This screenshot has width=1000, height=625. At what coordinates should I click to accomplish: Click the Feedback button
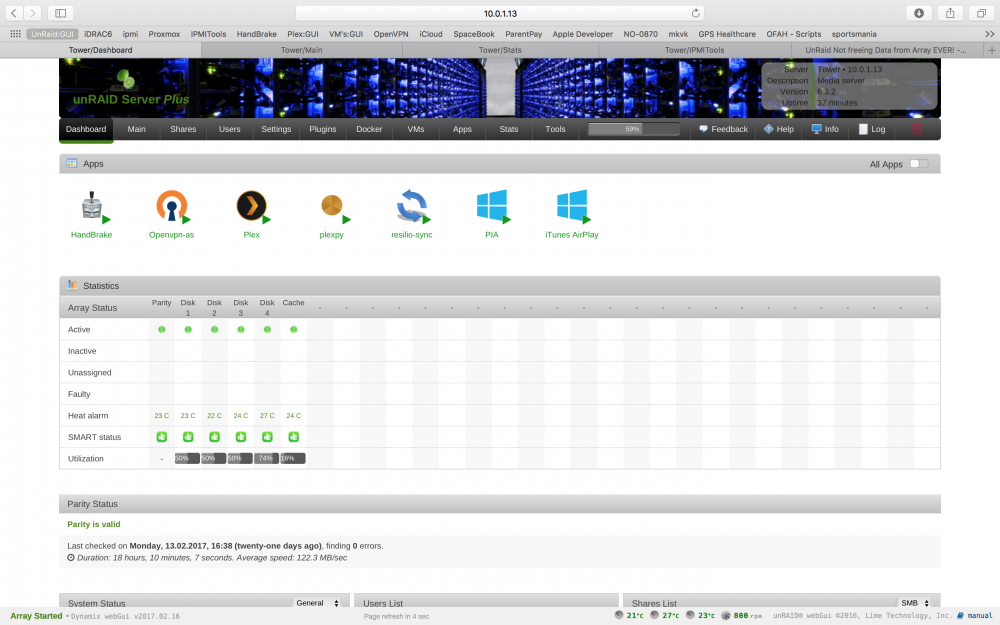[723, 129]
